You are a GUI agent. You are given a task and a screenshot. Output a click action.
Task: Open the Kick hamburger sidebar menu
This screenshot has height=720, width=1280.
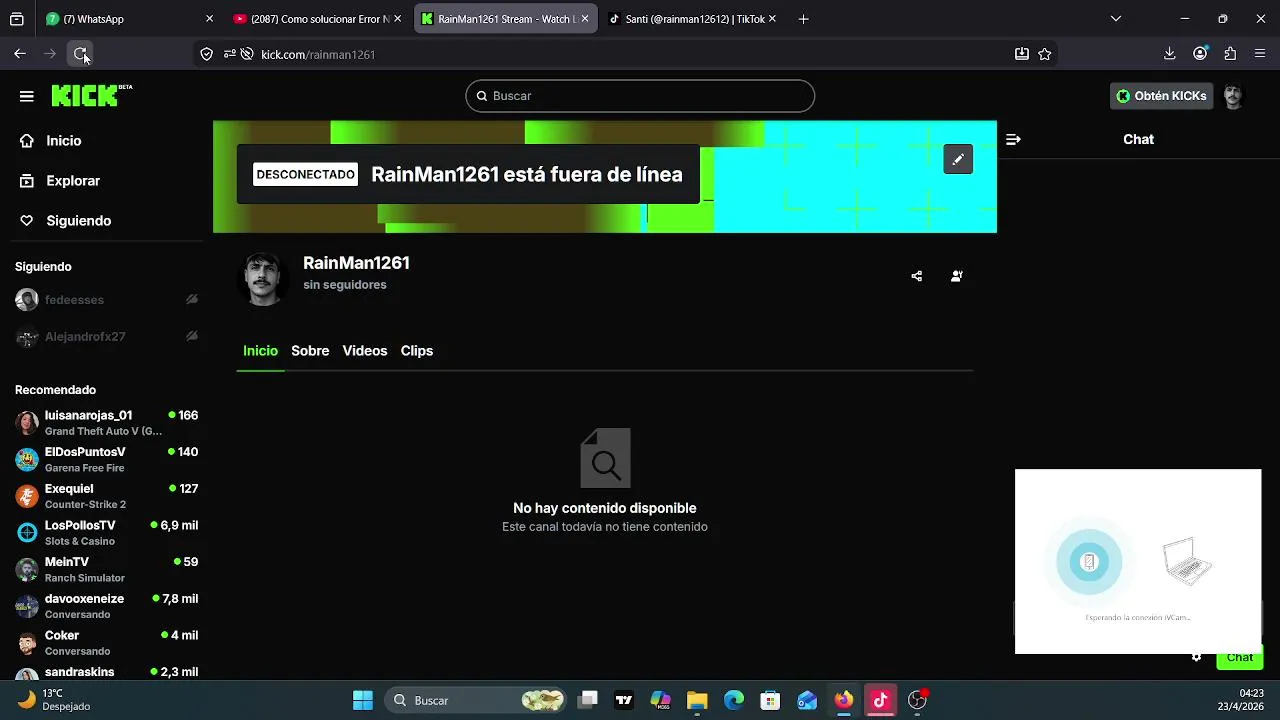point(27,96)
